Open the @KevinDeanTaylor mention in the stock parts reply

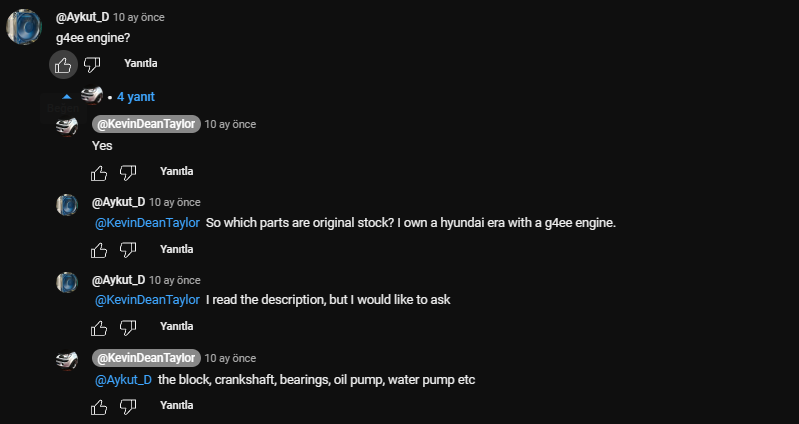tap(147, 222)
